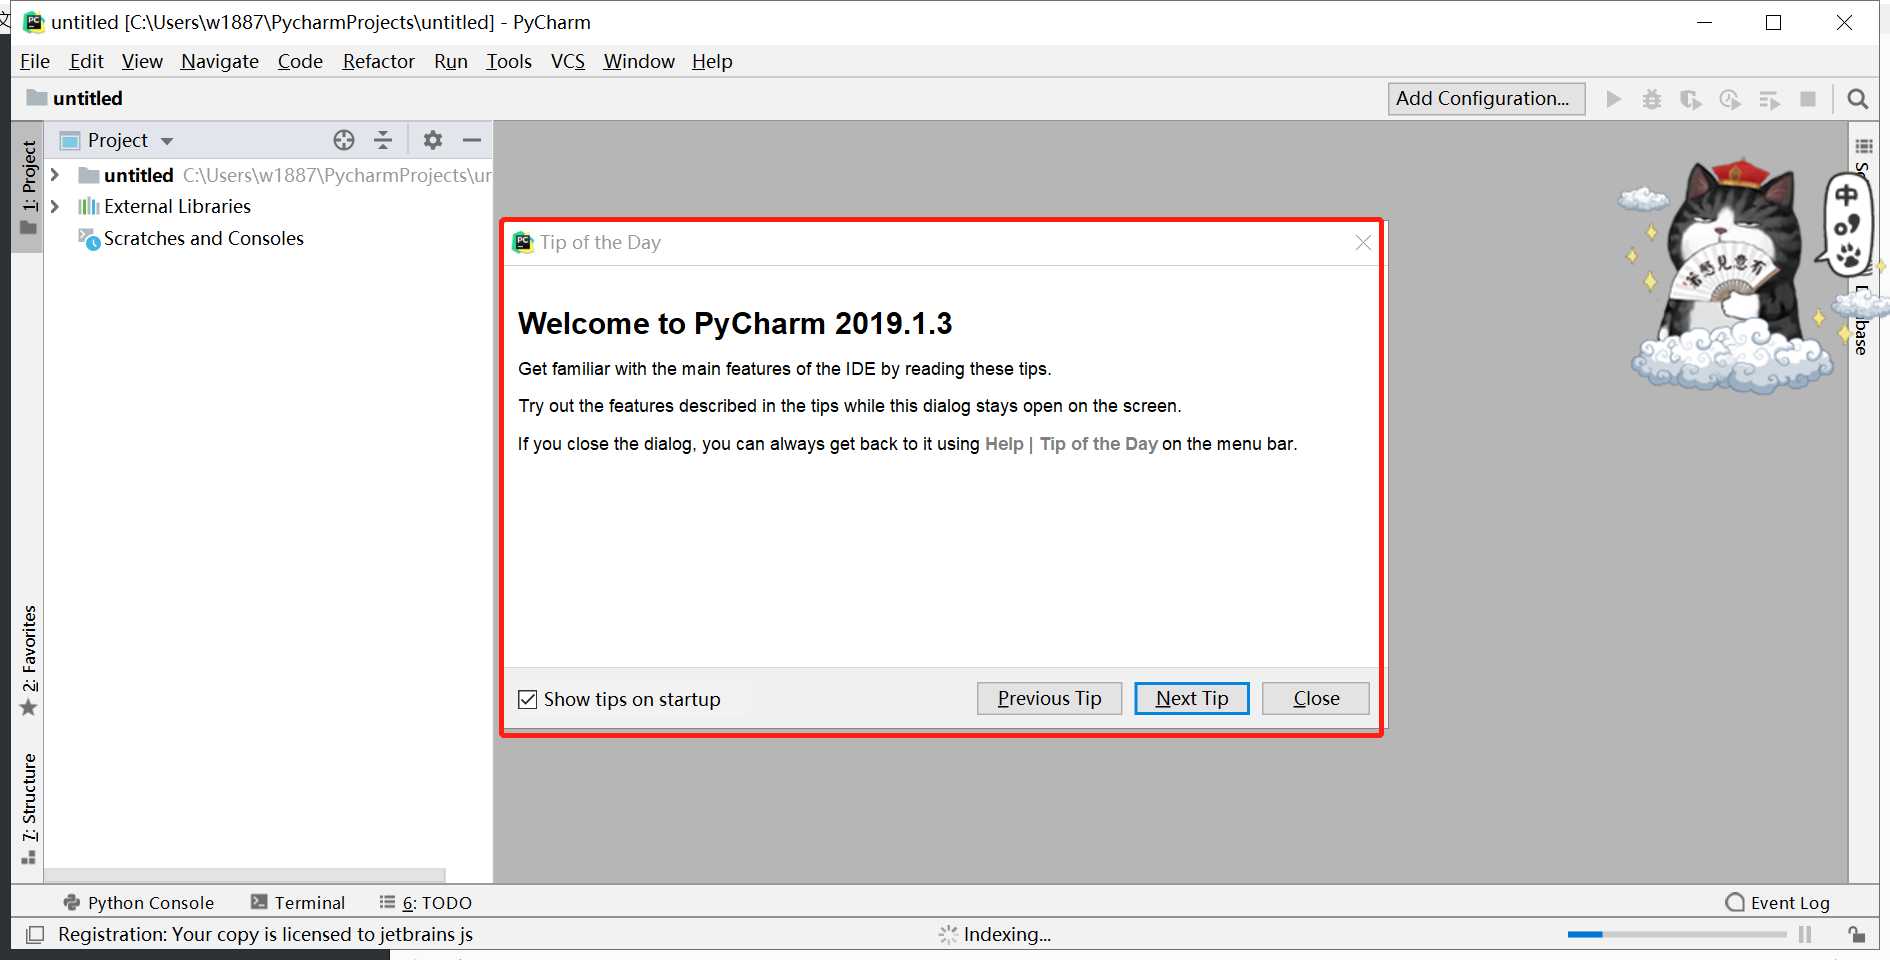Click the tool window toggle icon in status bar
The height and width of the screenshot is (960, 1890).
click(x=35, y=934)
